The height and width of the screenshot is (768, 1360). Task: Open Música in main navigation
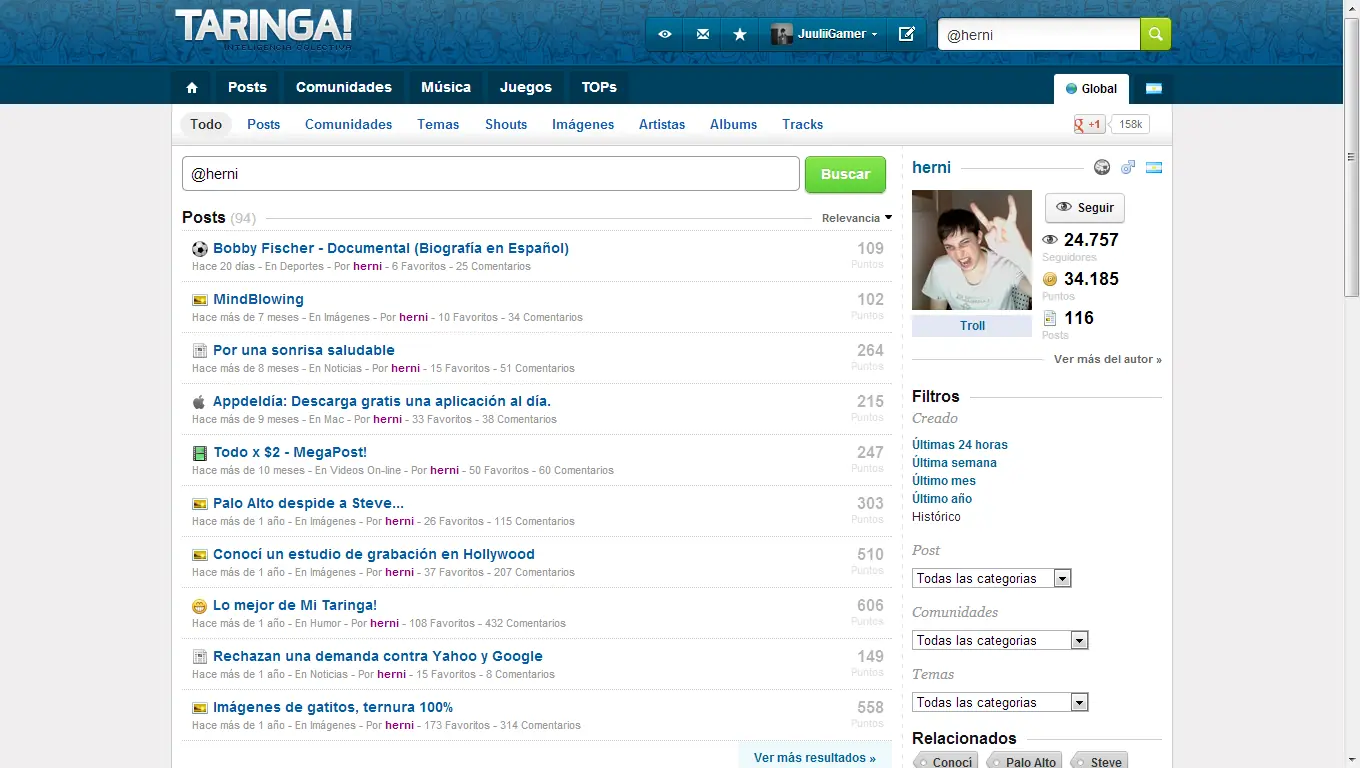(446, 88)
